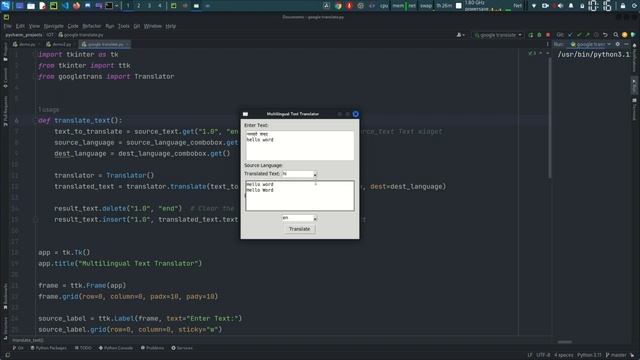This screenshot has height=360, width=640.
Task: Click the volume speaker icon in tray
Action: click(561, 6)
